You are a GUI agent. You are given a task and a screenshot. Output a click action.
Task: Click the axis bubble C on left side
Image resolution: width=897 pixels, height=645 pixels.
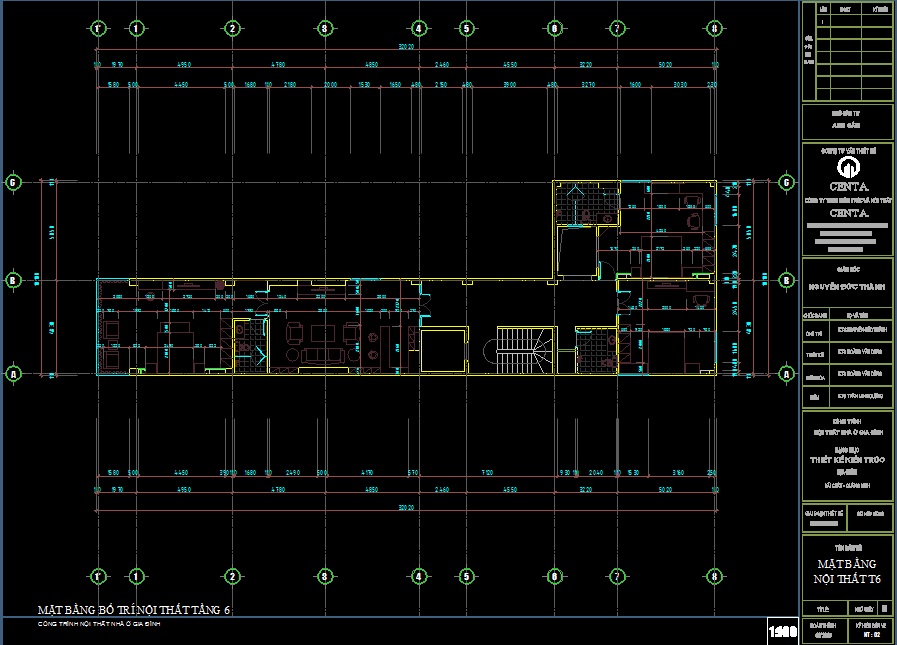click(13, 183)
